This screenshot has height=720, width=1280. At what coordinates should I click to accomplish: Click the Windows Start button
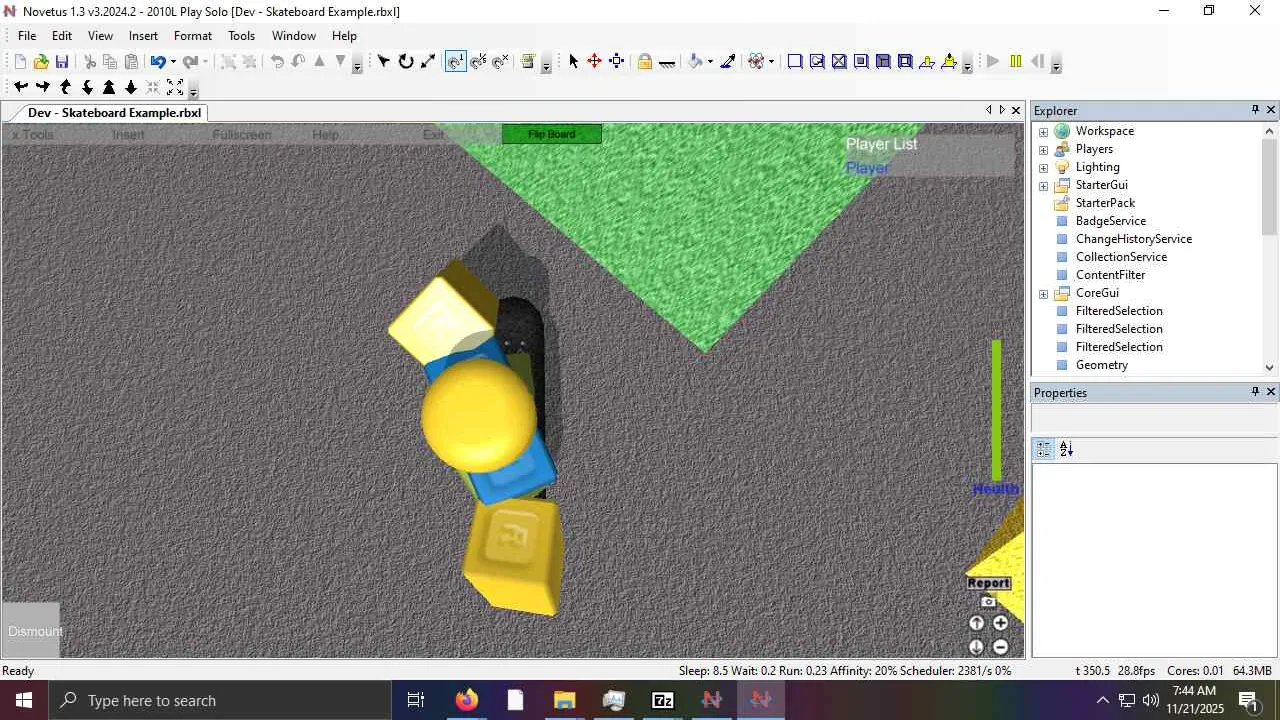24,700
